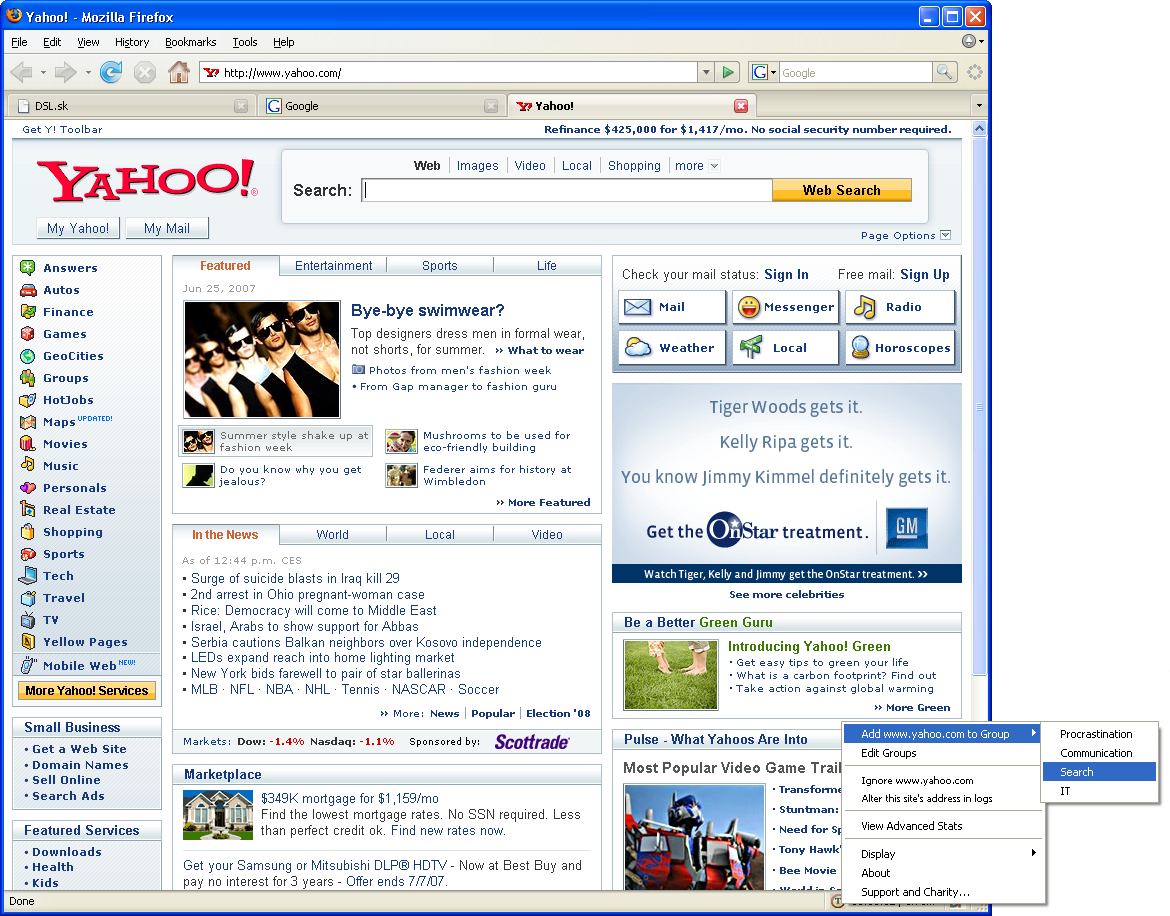Click the Games dice icon
The height and width of the screenshot is (916, 1170).
[28, 333]
